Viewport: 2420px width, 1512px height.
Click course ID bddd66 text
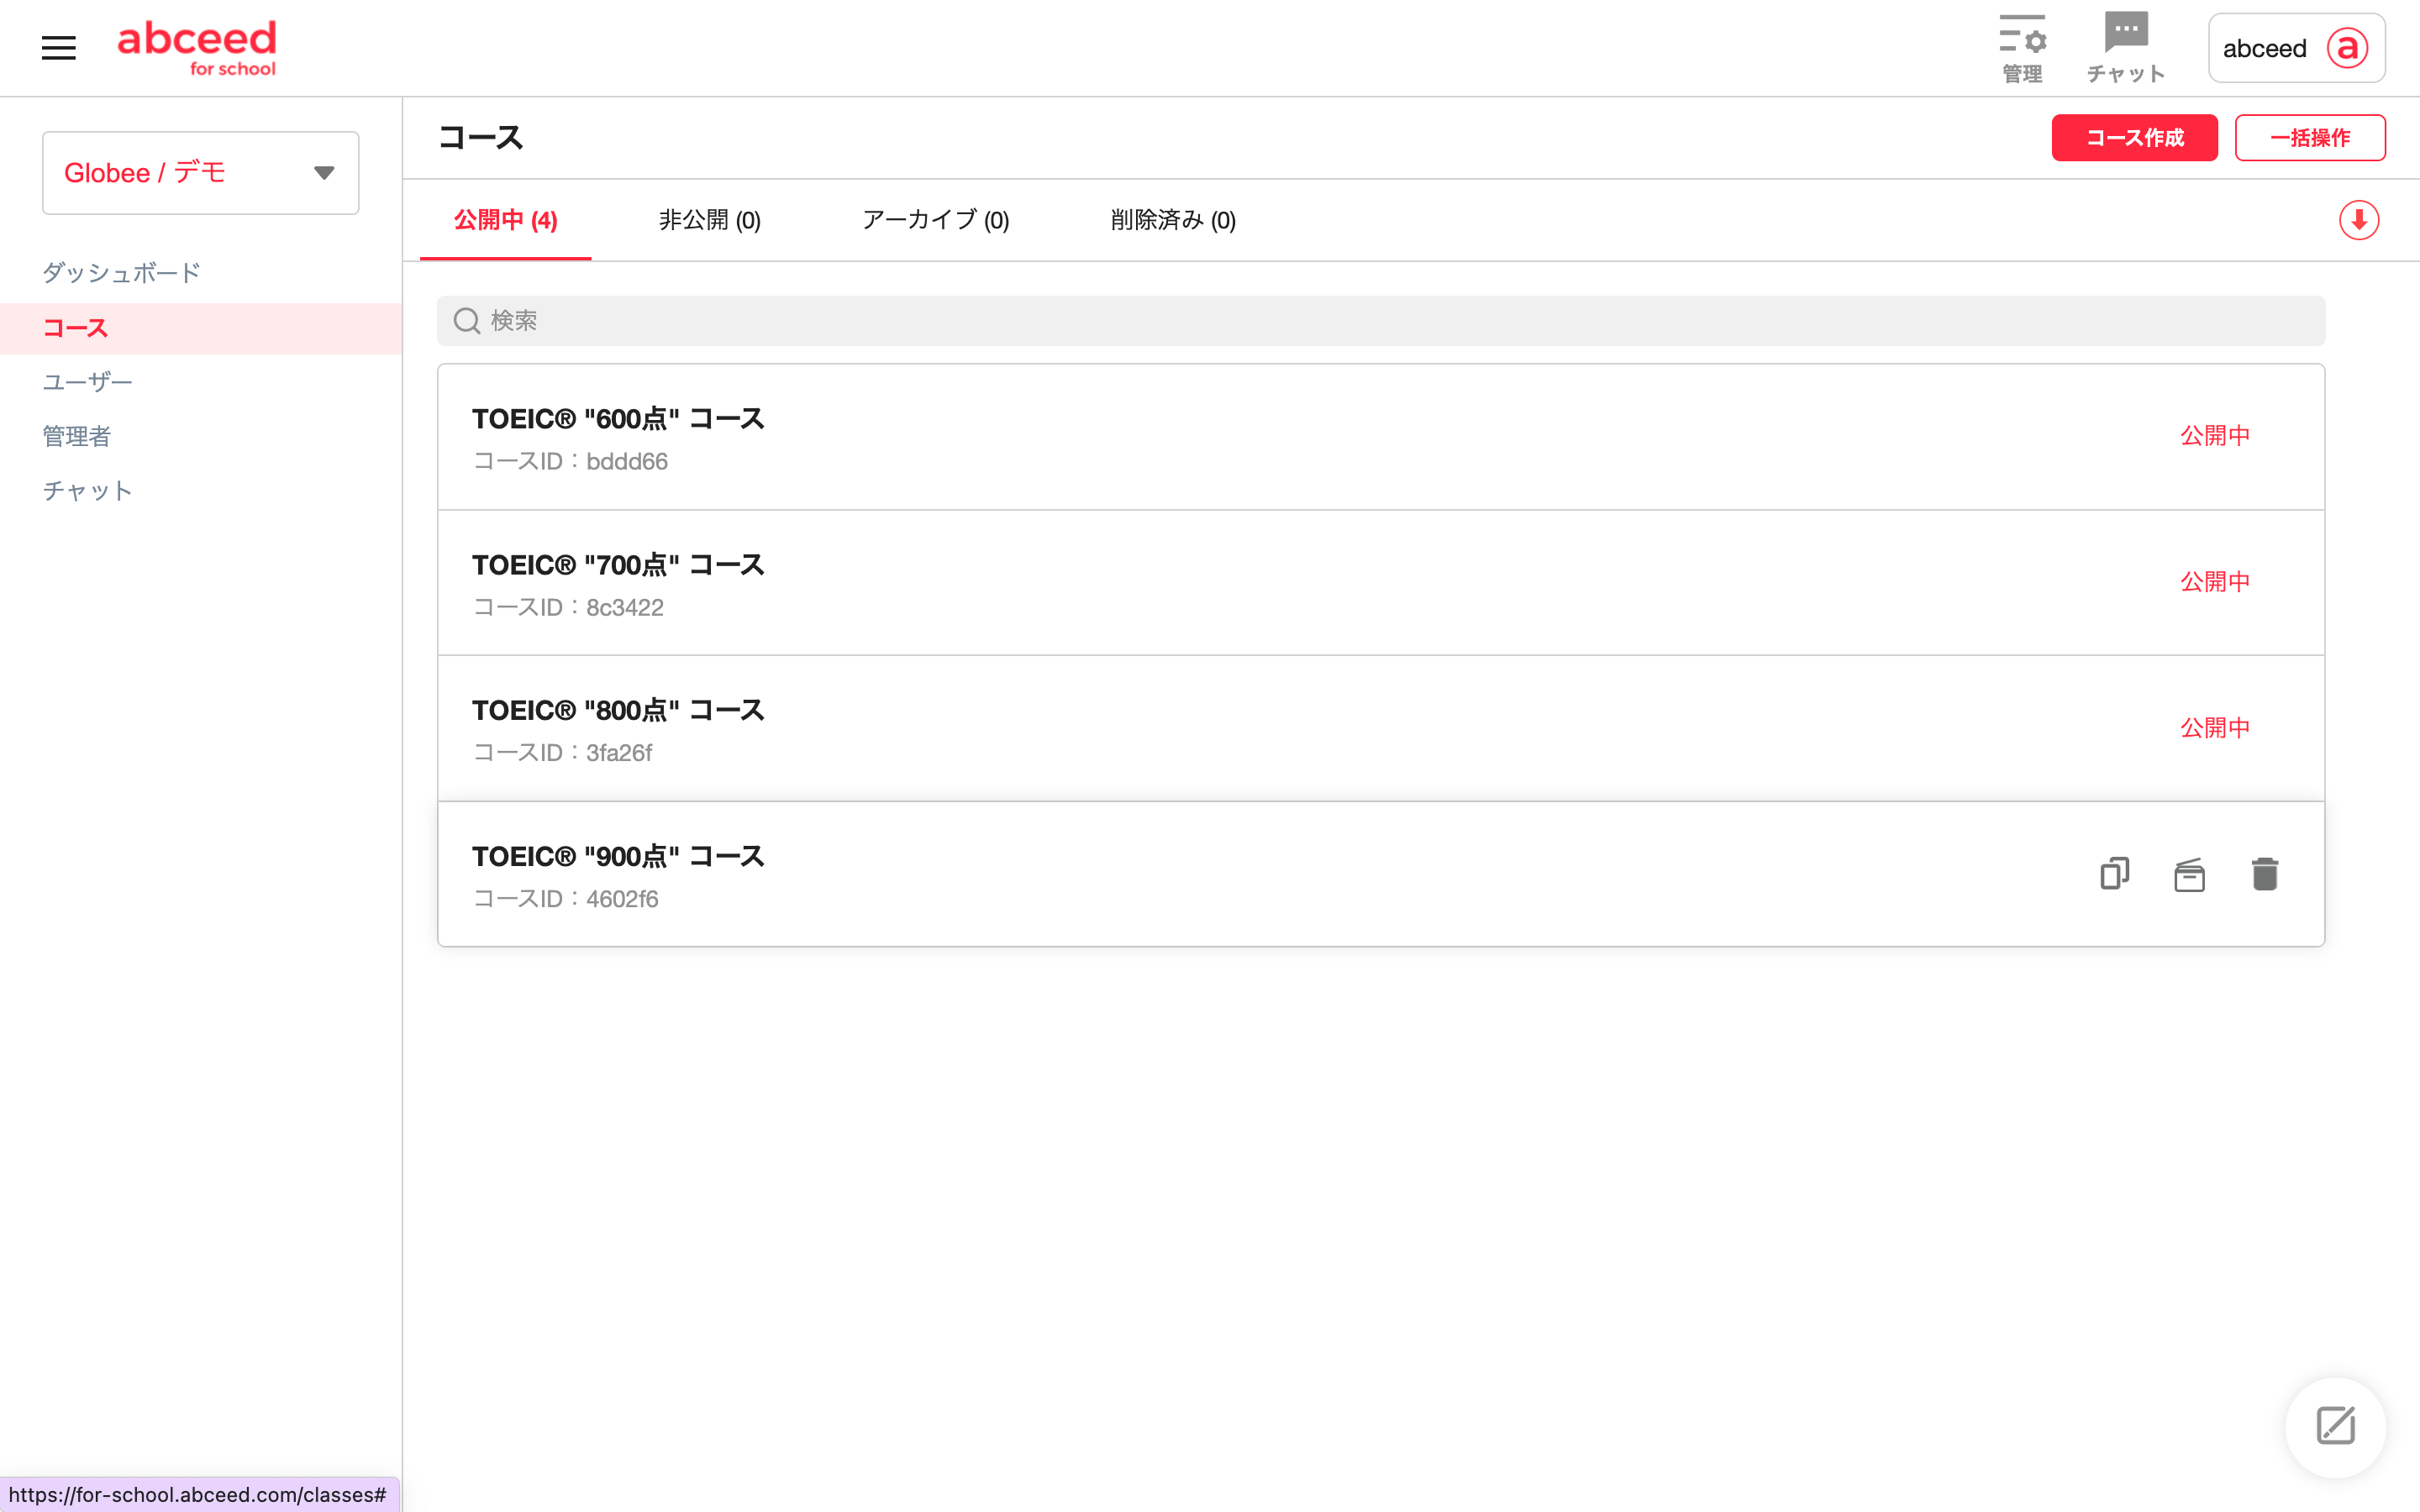(x=570, y=461)
